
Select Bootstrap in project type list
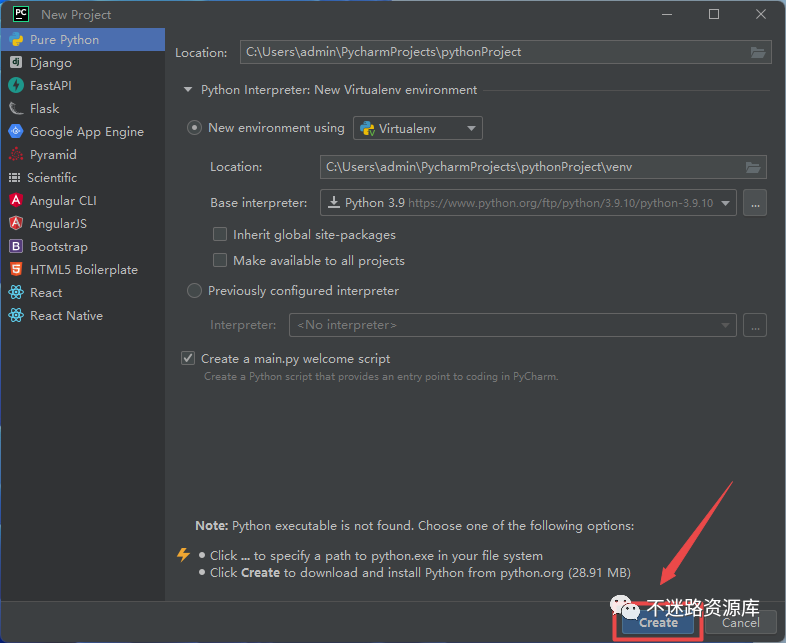[x=58, y=247]
